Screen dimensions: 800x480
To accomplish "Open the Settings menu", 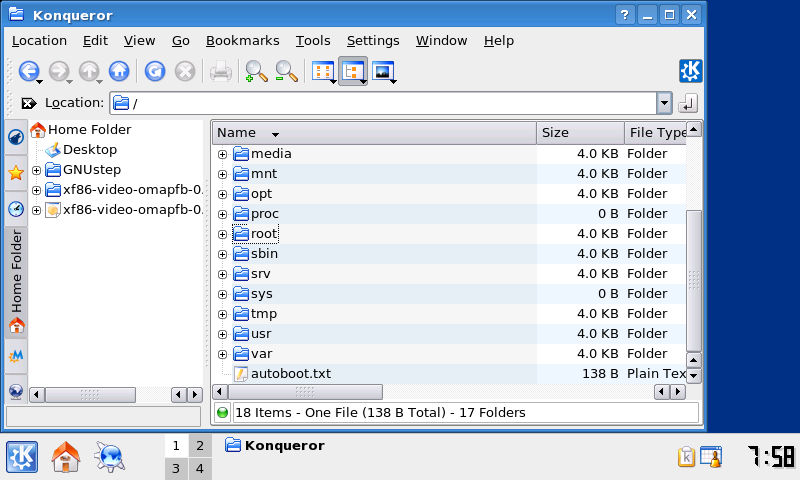I will click(x=372, y=41).
